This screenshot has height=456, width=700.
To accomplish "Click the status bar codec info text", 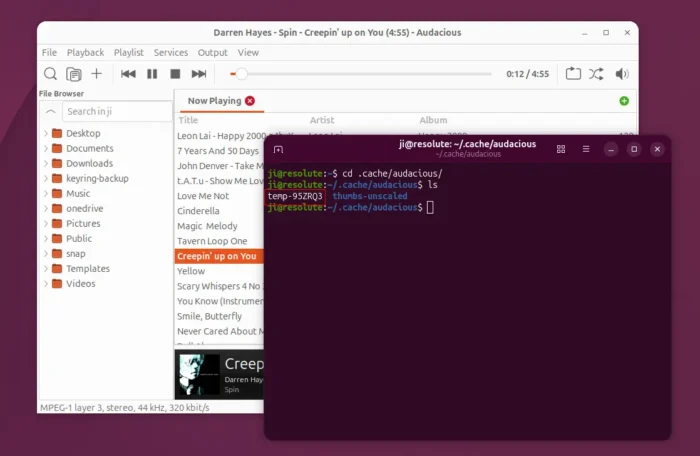I will 125,407.
